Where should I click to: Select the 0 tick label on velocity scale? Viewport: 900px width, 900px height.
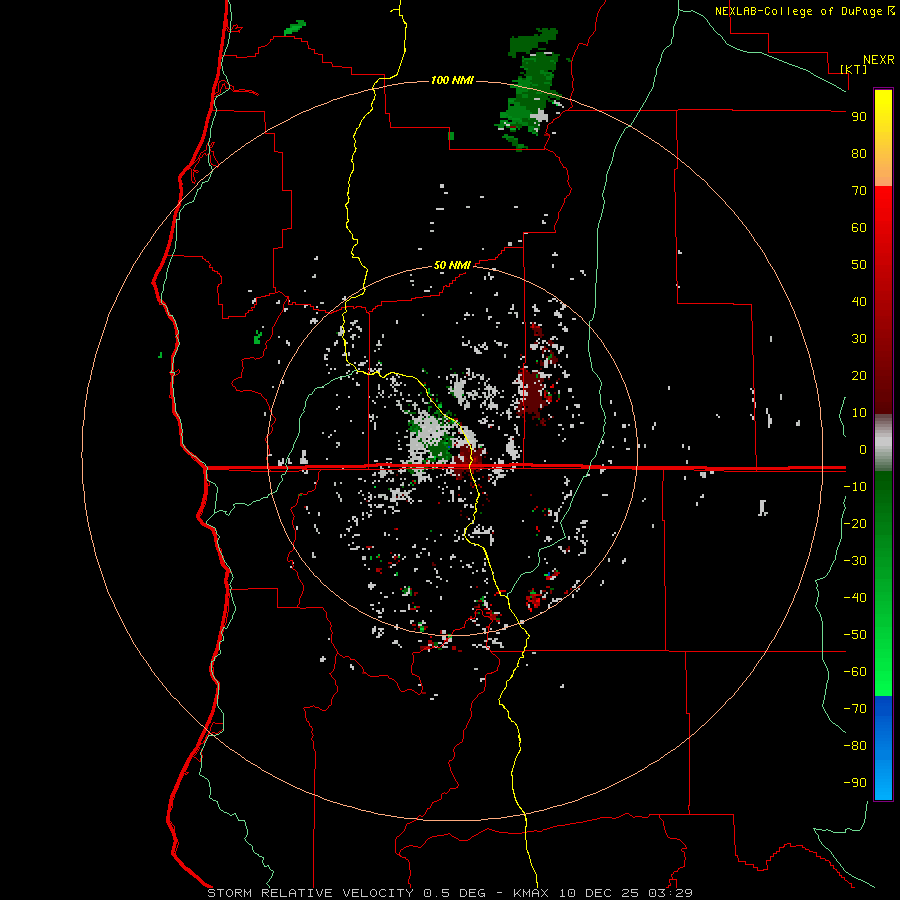coord(863,450)
